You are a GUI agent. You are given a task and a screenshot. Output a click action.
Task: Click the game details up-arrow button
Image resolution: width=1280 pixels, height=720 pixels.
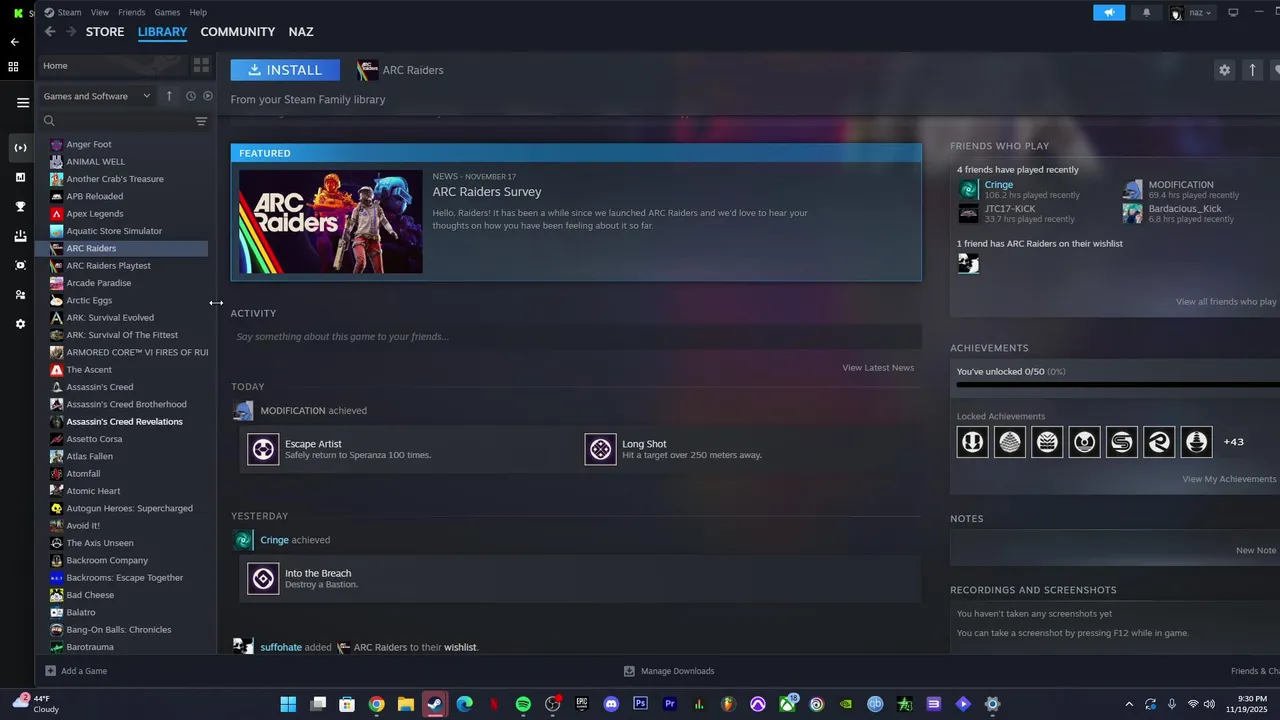pyautogui.click(x=1252, y=70)
